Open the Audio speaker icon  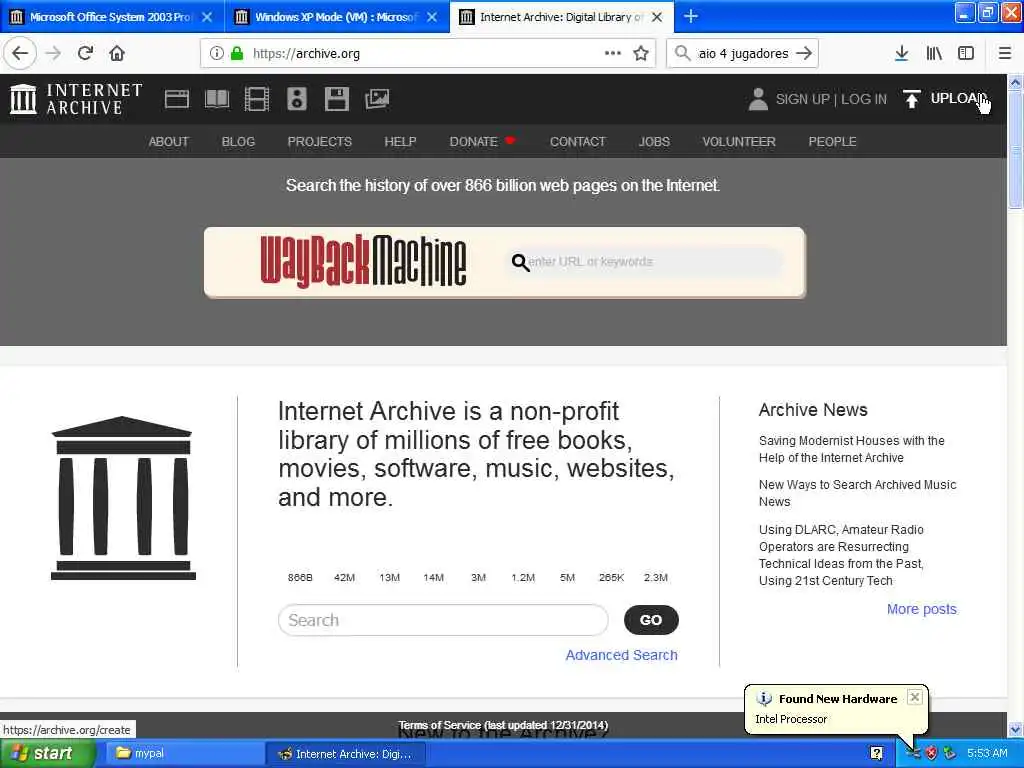coord(296,99)
